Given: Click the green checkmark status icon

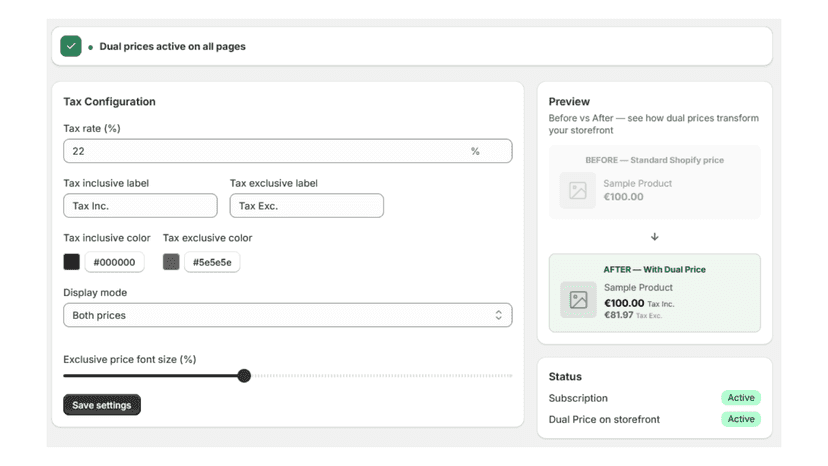Looking at the screenshot, I should [71, 46].
